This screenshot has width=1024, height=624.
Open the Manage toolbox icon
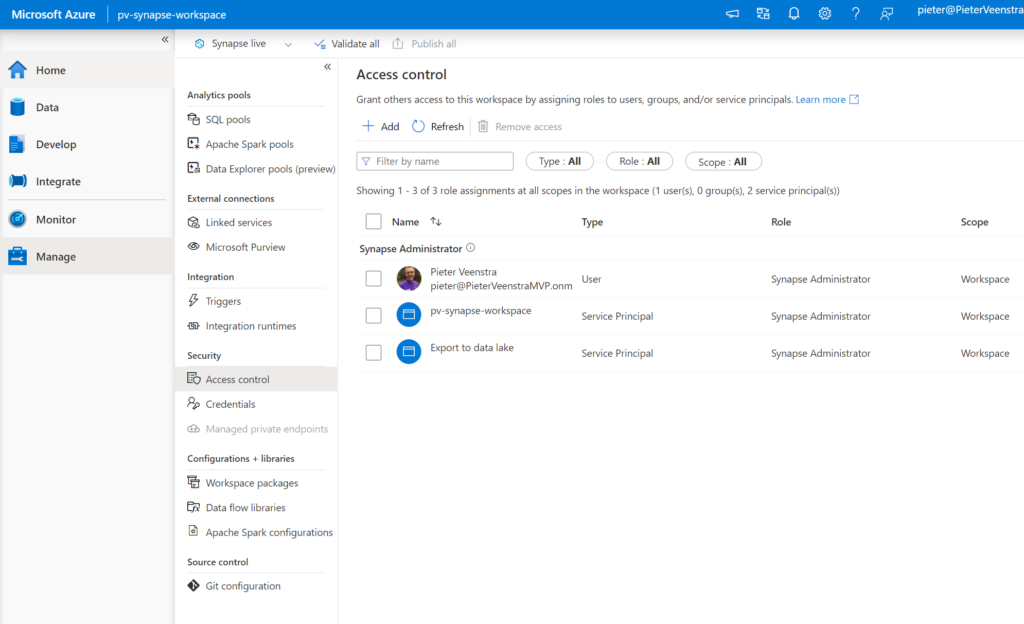click(x=18, y=257)
